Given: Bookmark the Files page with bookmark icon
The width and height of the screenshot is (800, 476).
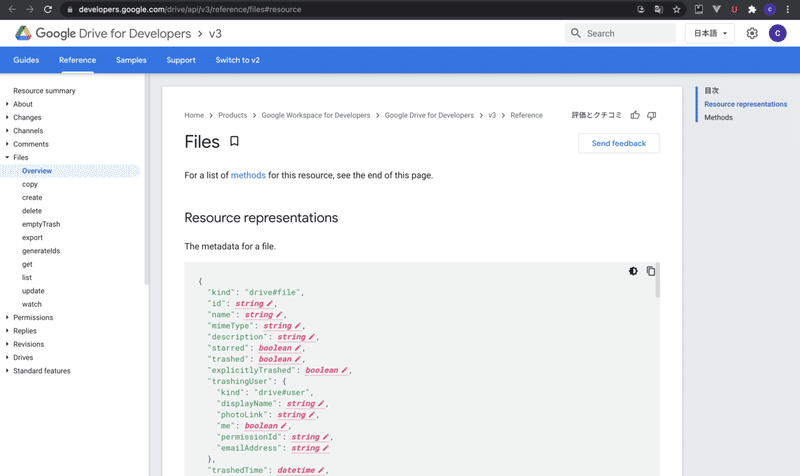Looking at the screenshot, I should 234,141.
